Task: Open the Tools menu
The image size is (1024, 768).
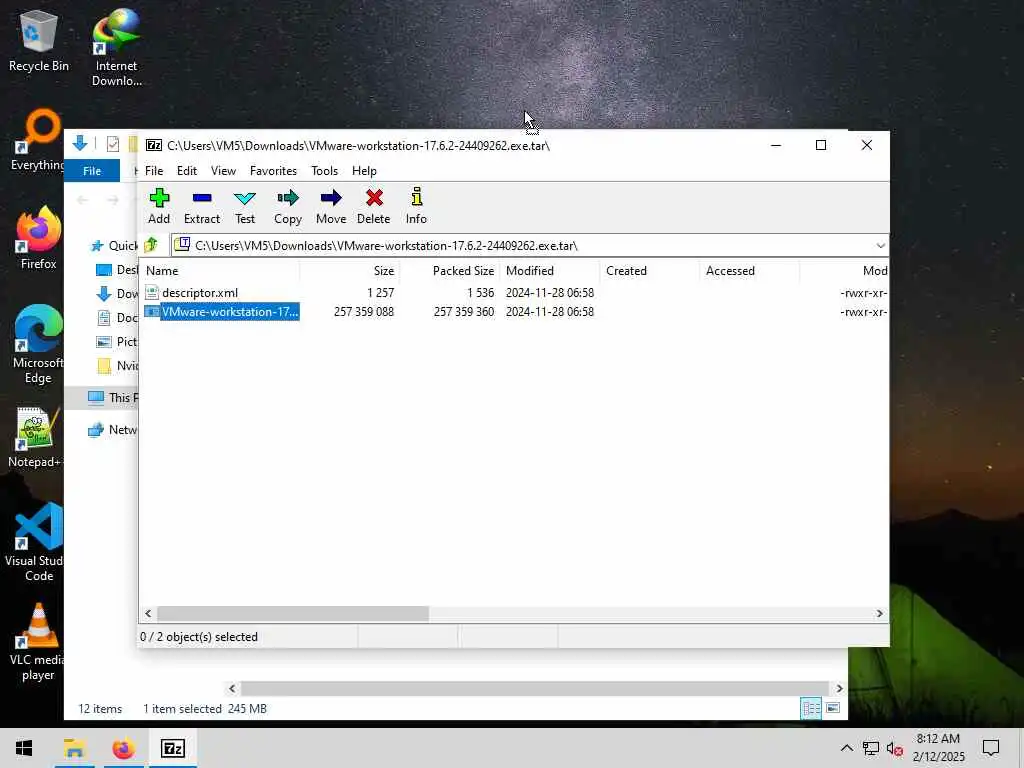Action: (325, 170)
